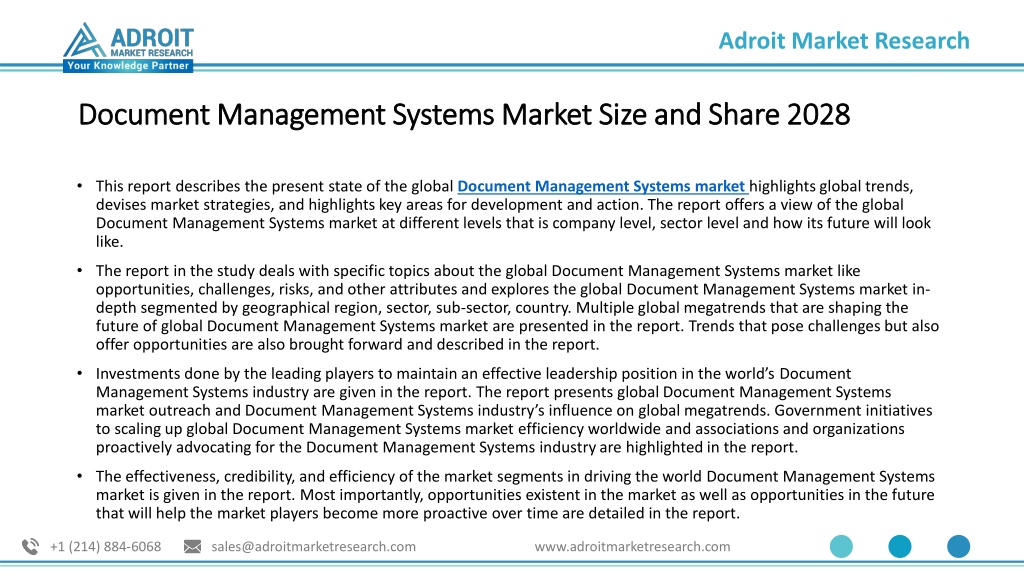Screen dimensions: 1024x576
Task: Select phone number +1 (214) 884-6068
Action: click(105, 547)
